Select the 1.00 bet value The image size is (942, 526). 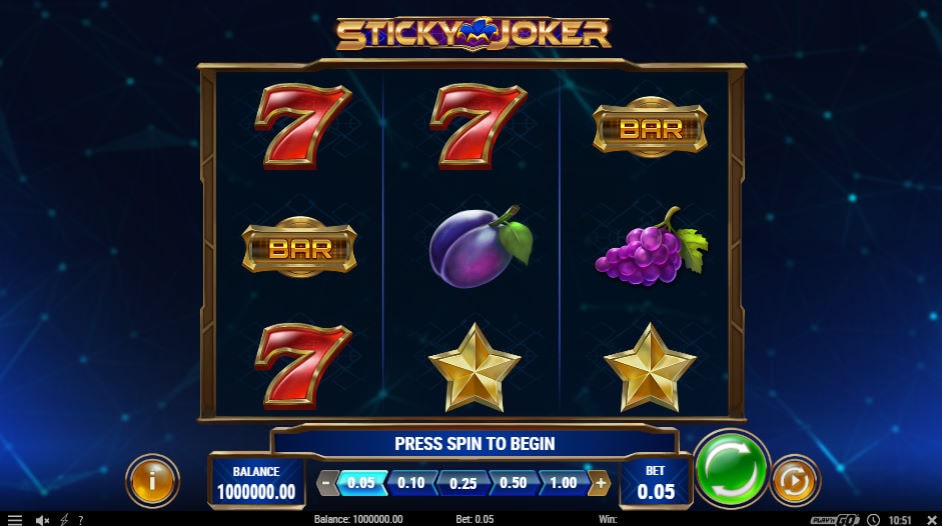point(563,483)
